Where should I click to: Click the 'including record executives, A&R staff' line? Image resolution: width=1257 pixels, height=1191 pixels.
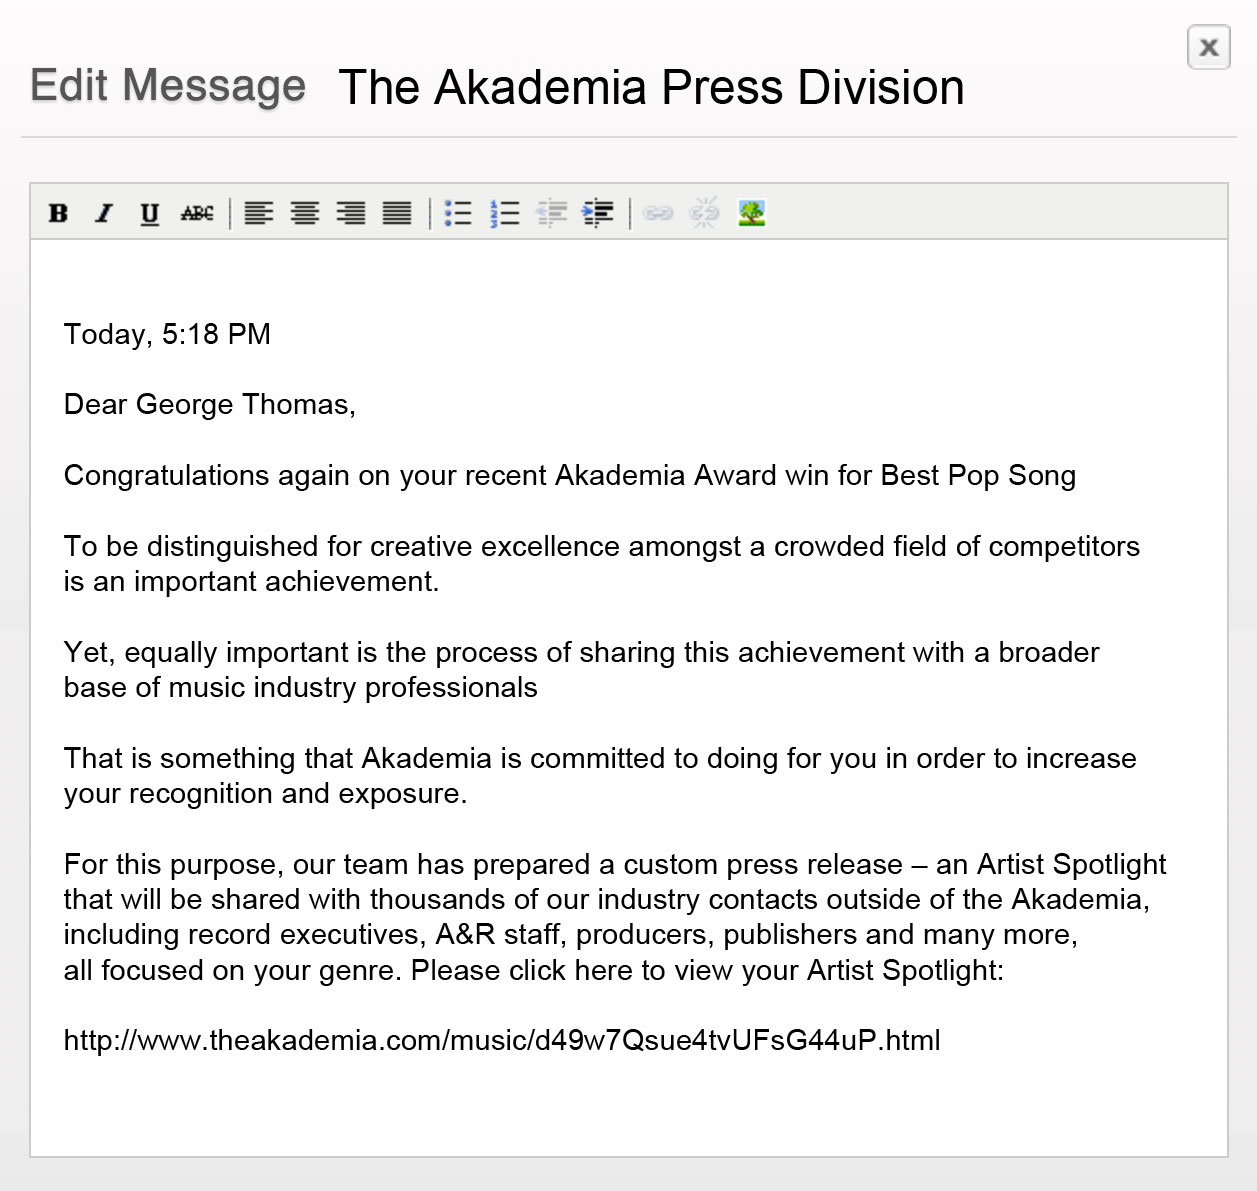[x=571, y=934]
